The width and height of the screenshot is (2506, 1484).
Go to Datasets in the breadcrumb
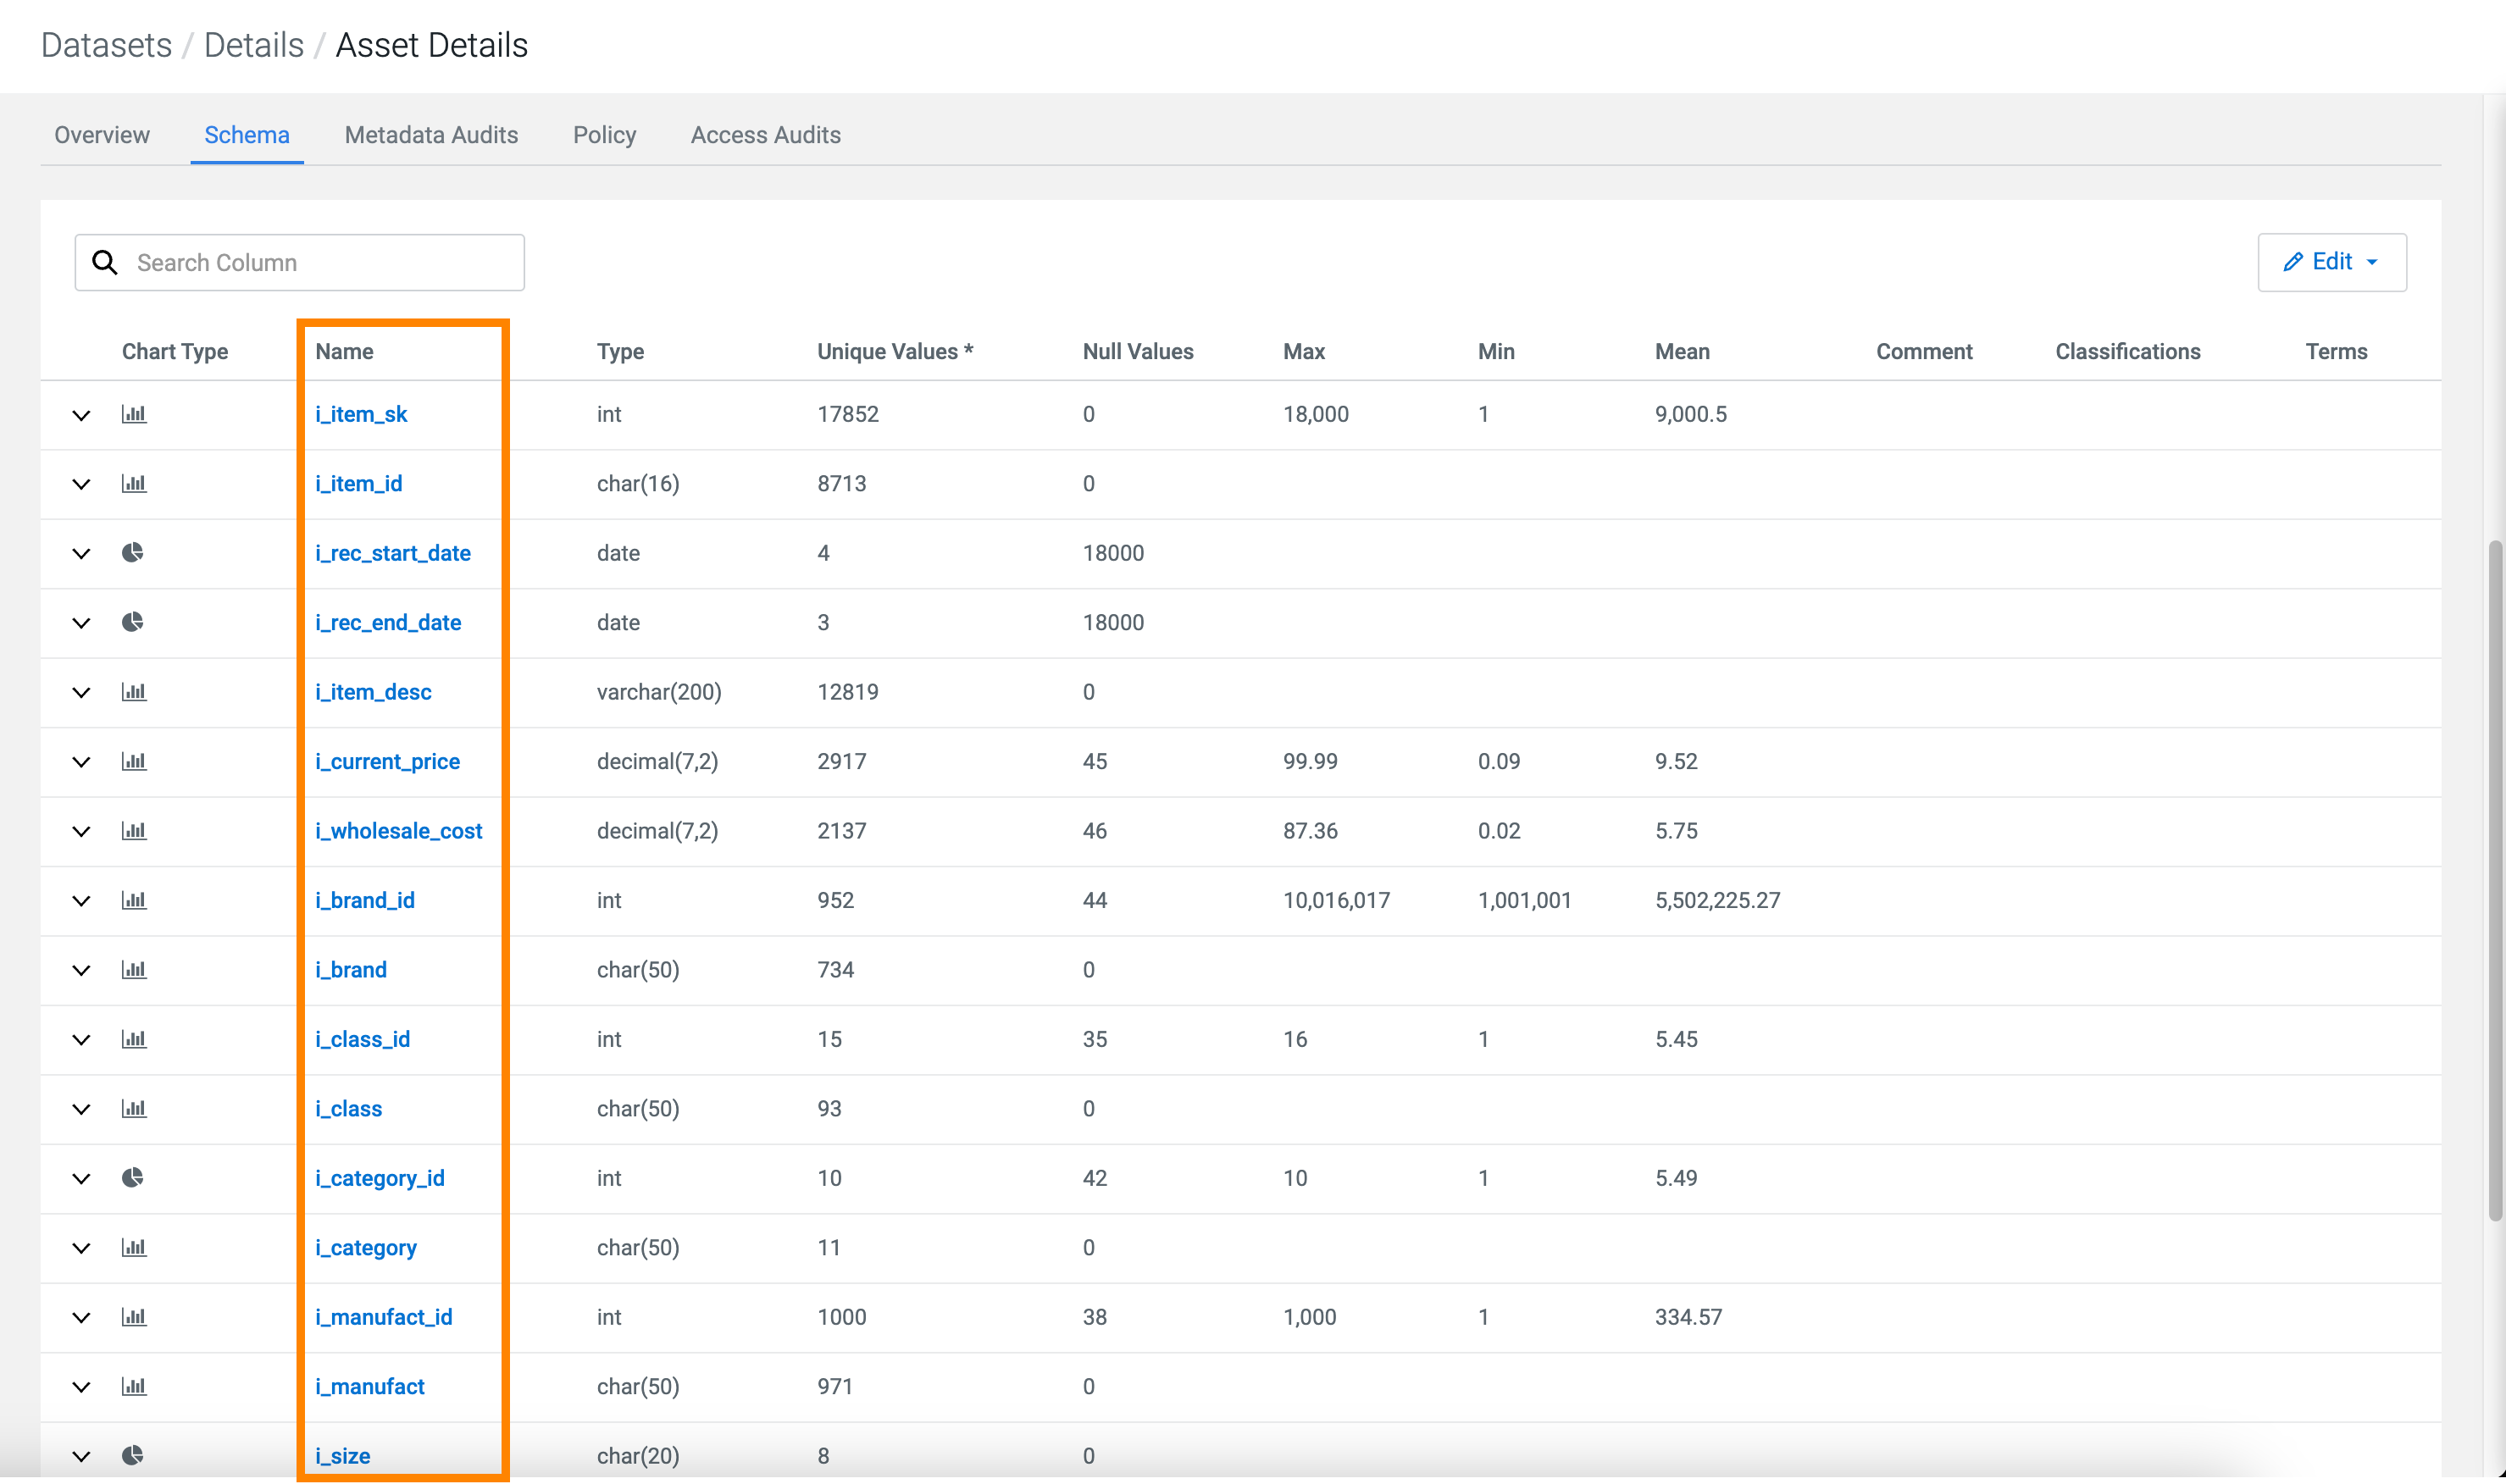tap(106, 45)
